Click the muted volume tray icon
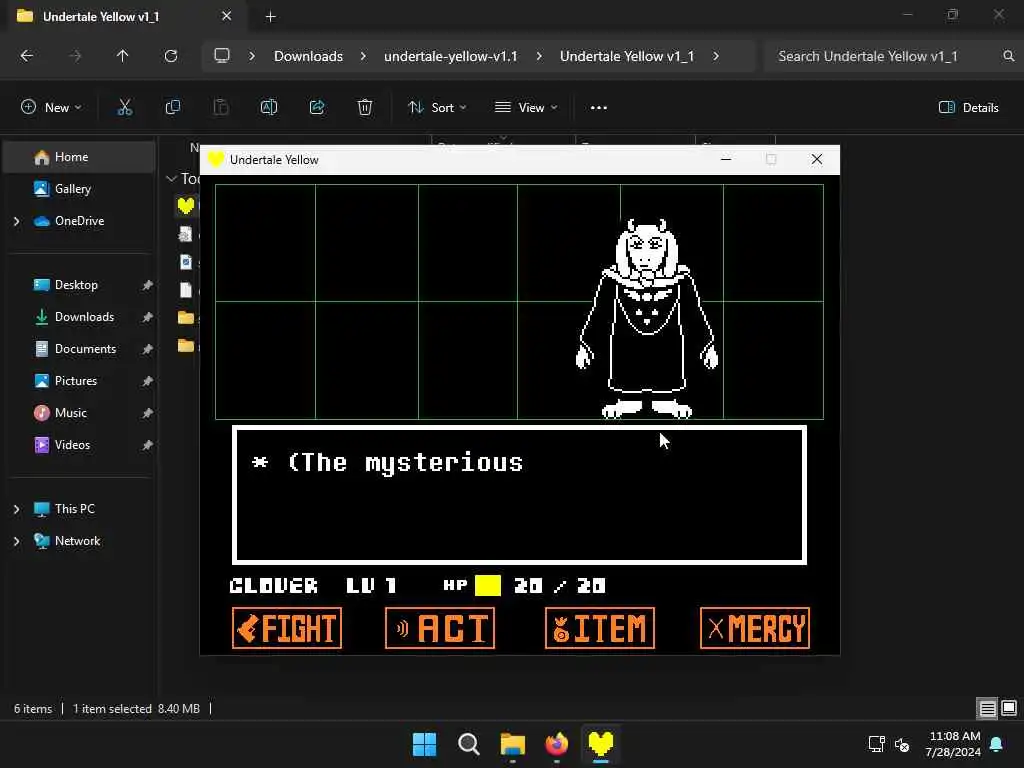1024x768 pixels. 902,744
